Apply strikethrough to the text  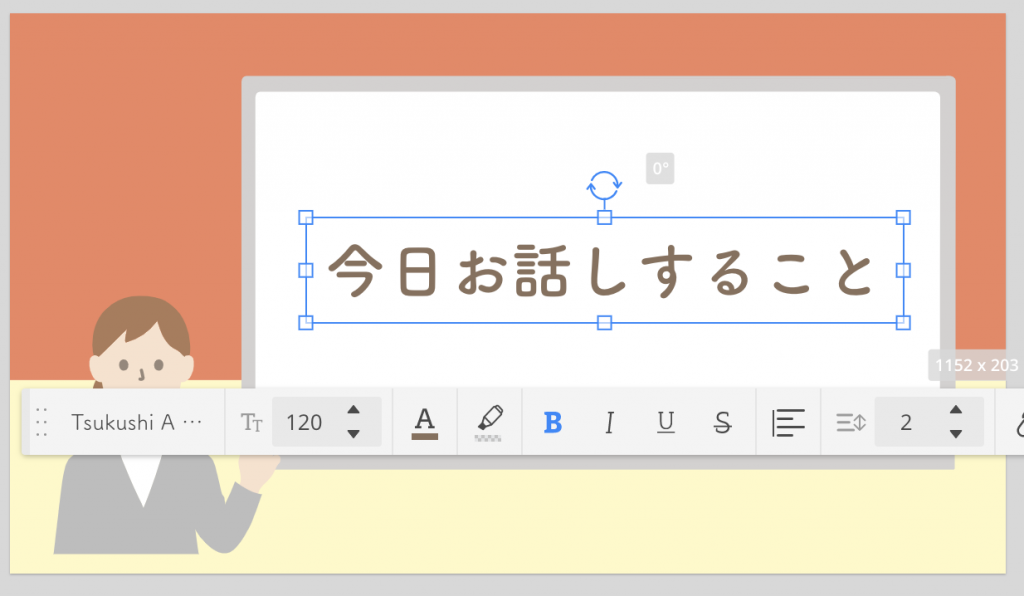[x=722, y=423]
